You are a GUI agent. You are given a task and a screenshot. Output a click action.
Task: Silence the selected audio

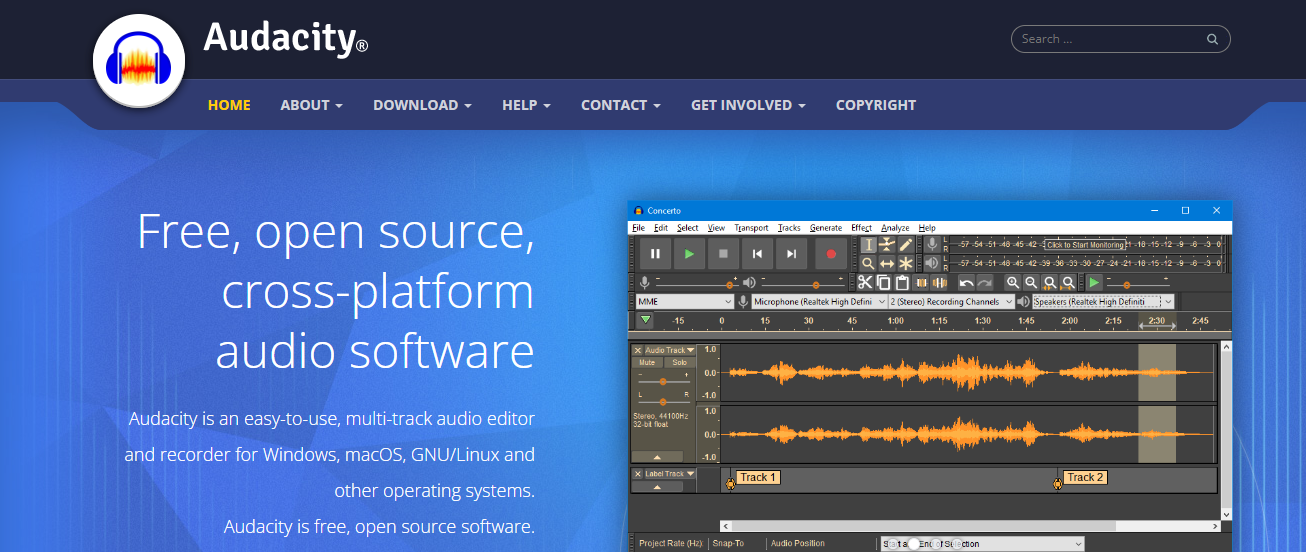(x=940, y=283)
